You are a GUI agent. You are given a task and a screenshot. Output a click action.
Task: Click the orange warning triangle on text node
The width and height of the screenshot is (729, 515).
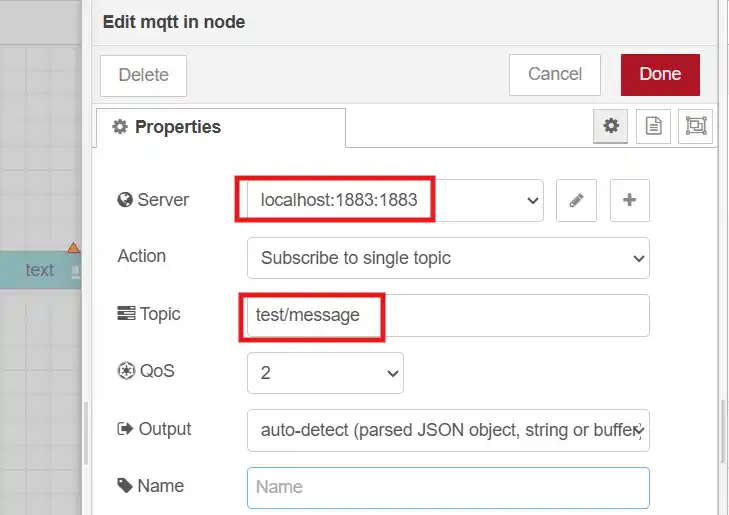click(73, 247)
